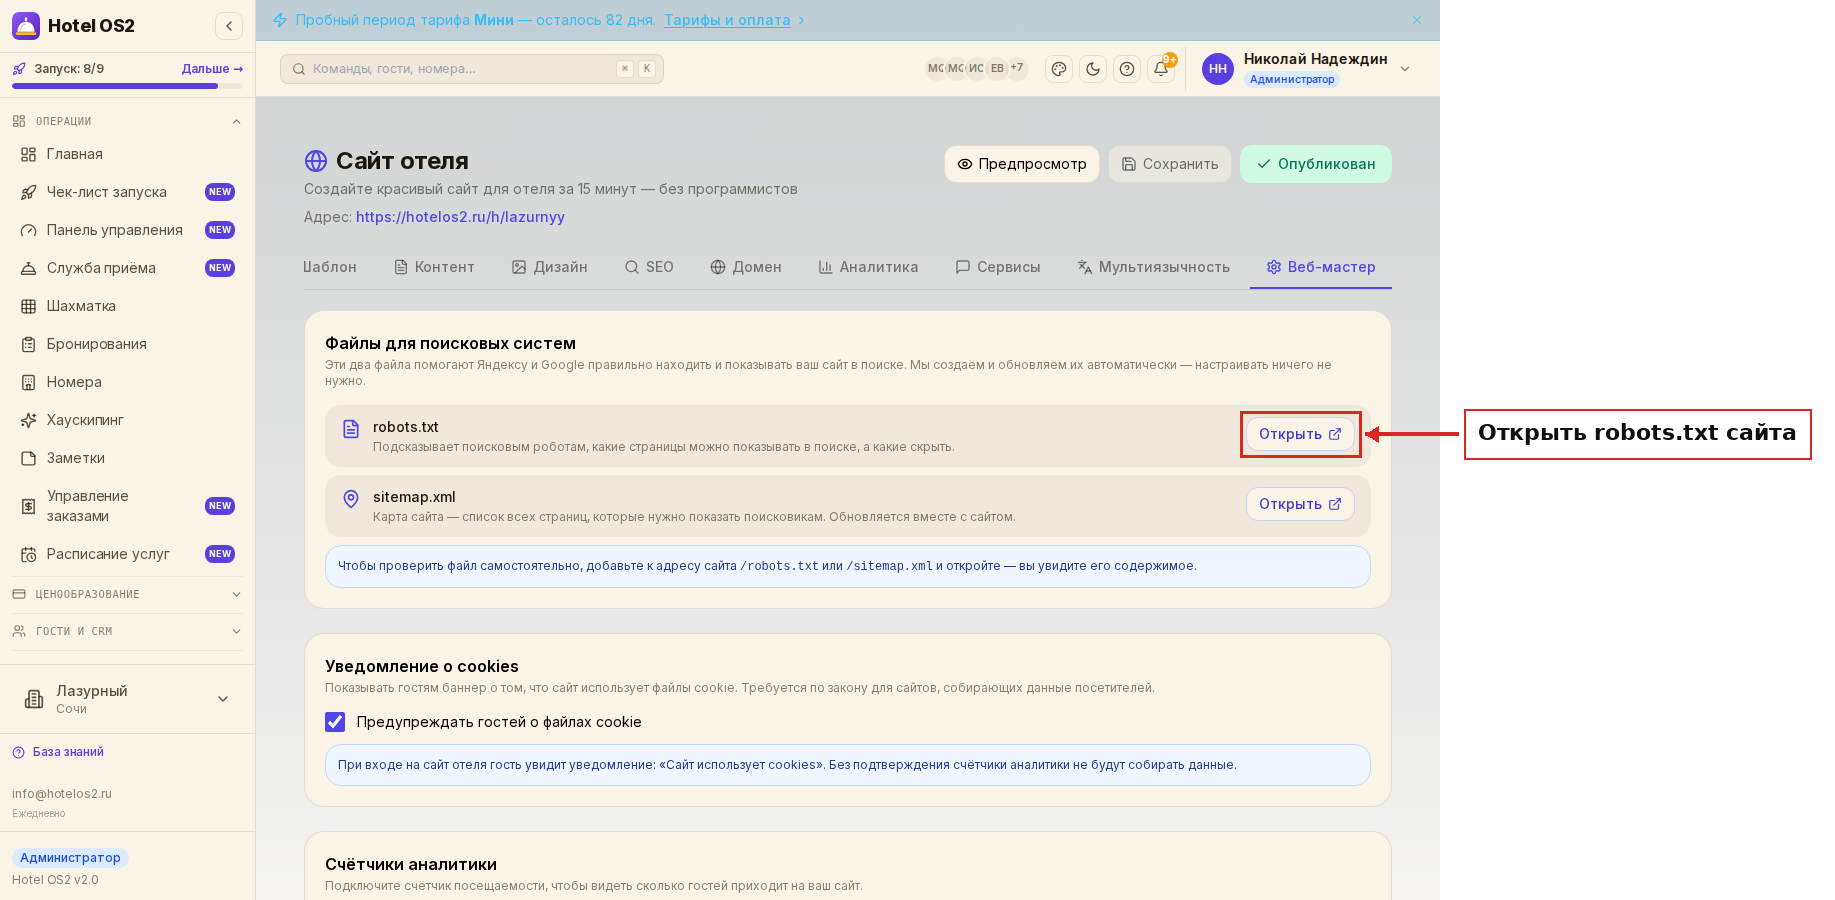Click the +7 users avatar badge
Viewport: 1835px width, 900px height.
click(x=1017, y=68)
